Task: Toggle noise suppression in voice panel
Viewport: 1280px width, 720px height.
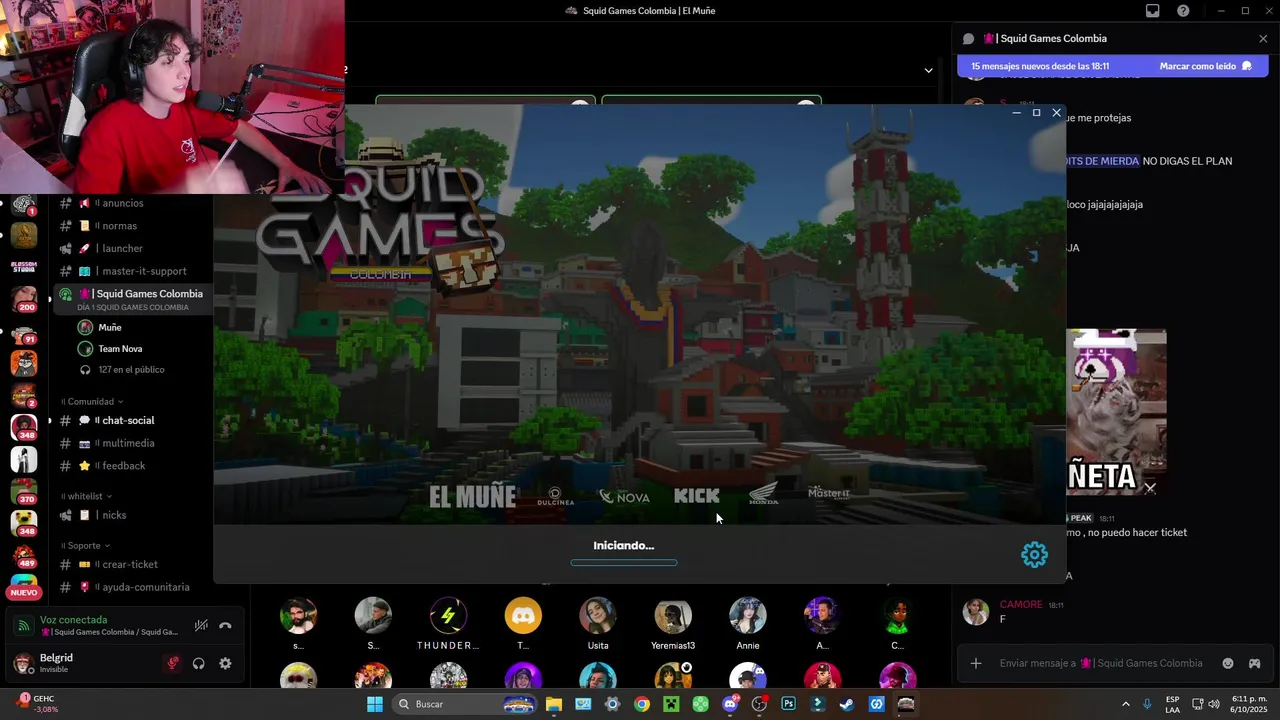Action: pyautogui.click(x=201, y=625)
